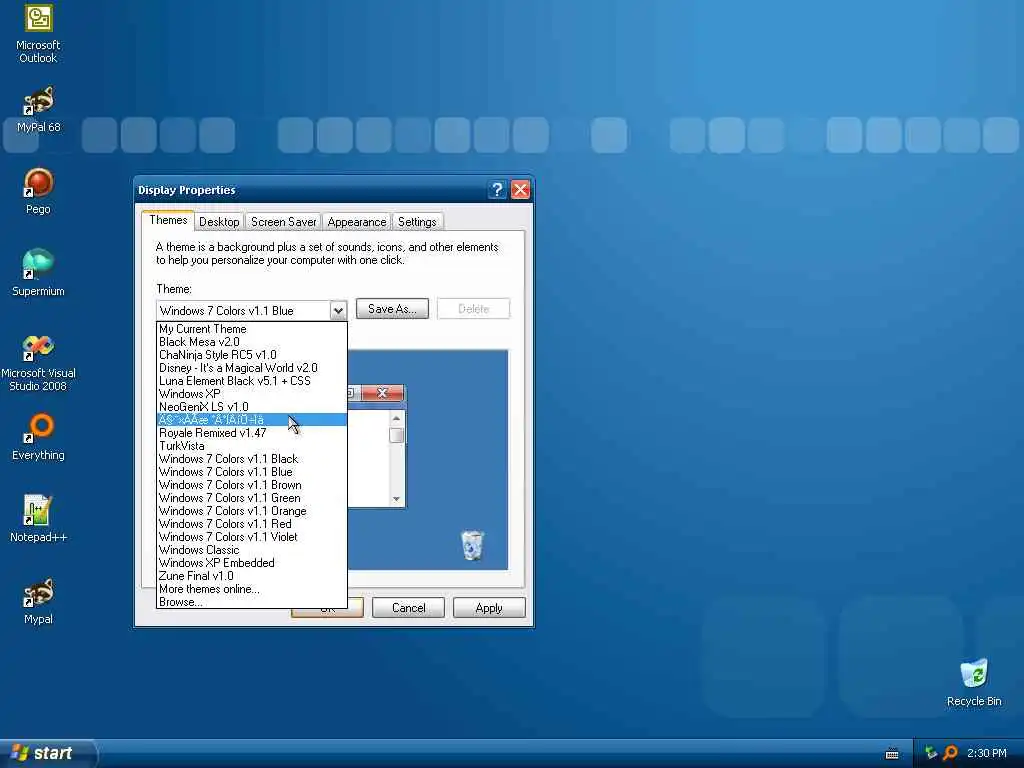Choose Zune Final v1.0 theme
Screen dimensions: 1024x768
point(251,576)
